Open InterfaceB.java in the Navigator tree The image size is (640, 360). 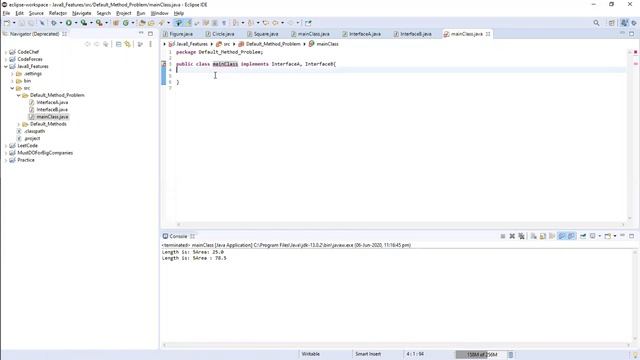[x=52, y=110]
